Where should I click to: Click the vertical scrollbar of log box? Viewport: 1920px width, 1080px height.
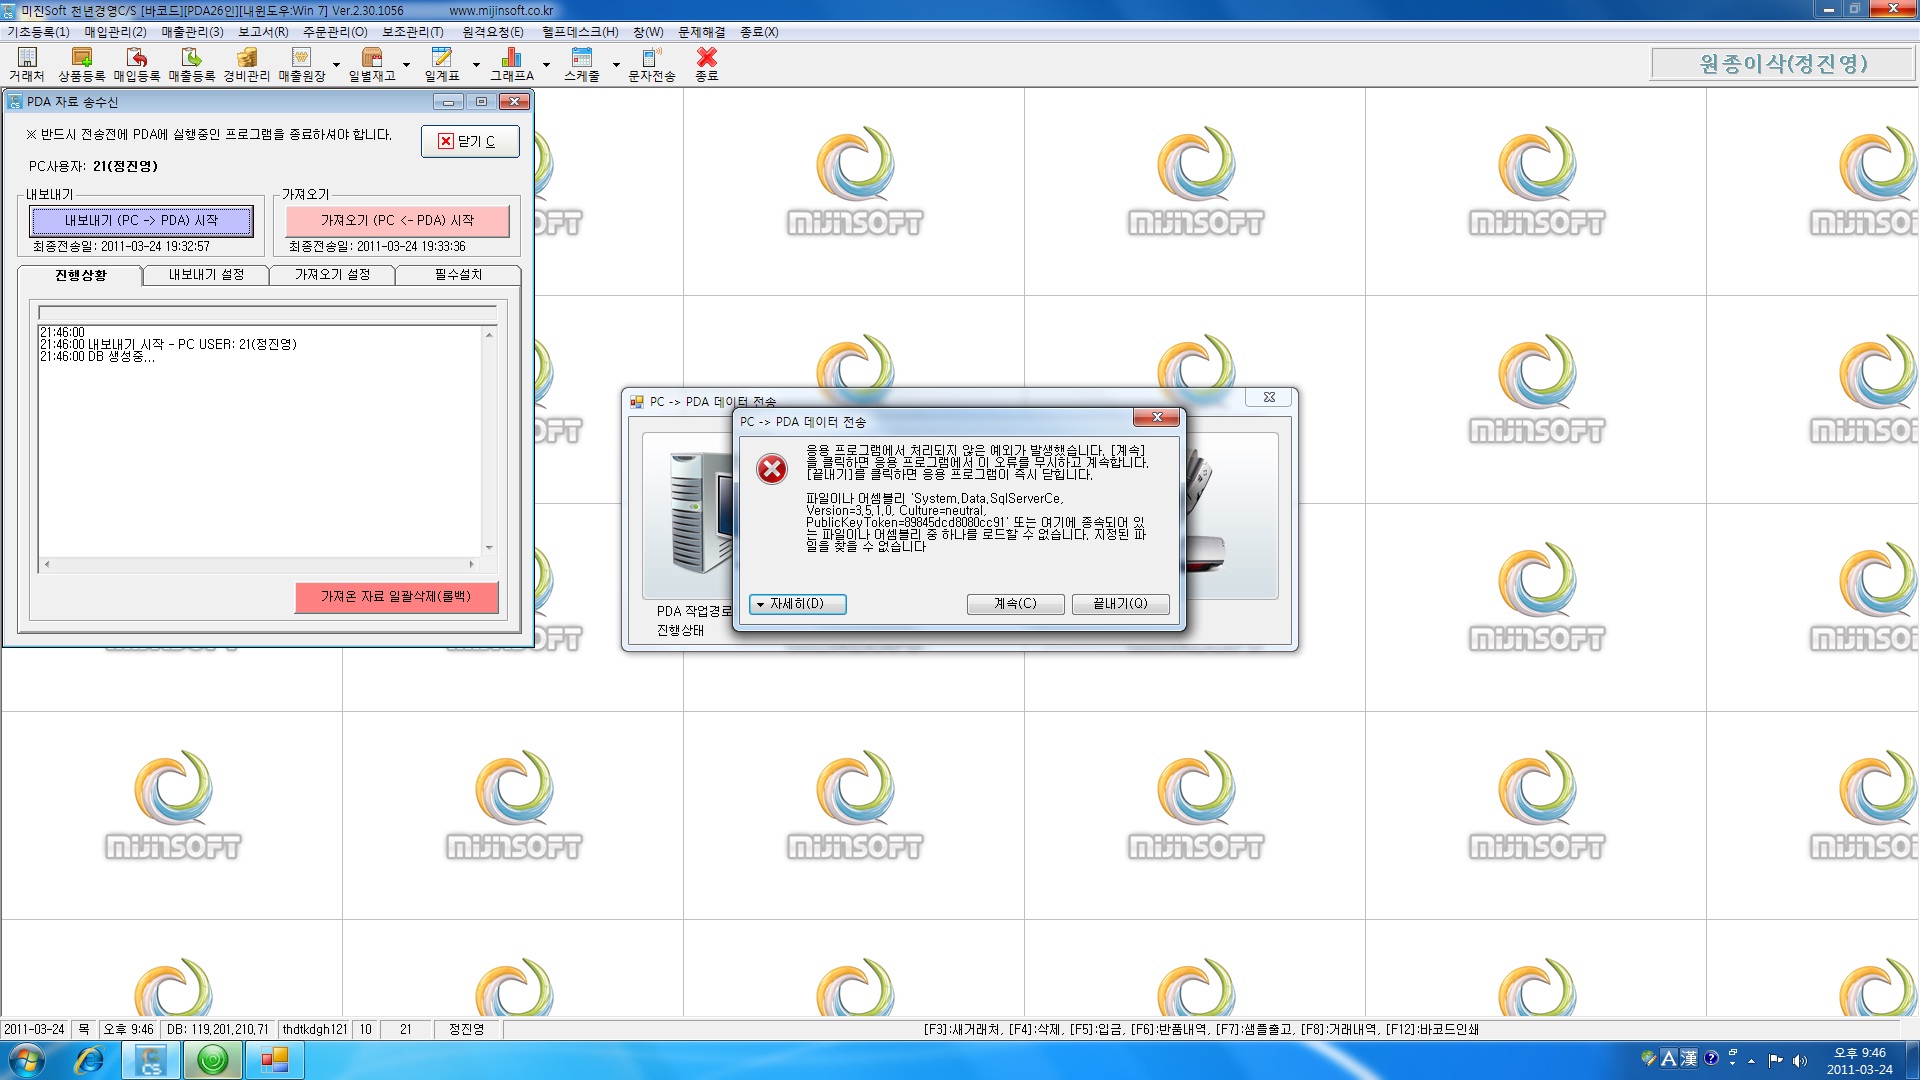pos(489,441)
